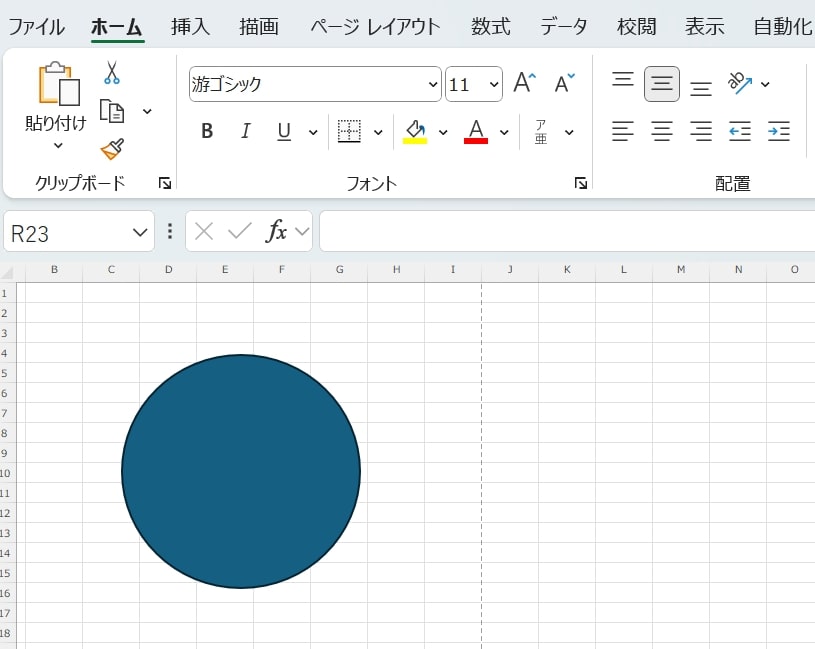Image resolution: width=815 pixels, height=649 pixels.
Task: Expand the copy options arrow
Action: (x=147, y=111)
